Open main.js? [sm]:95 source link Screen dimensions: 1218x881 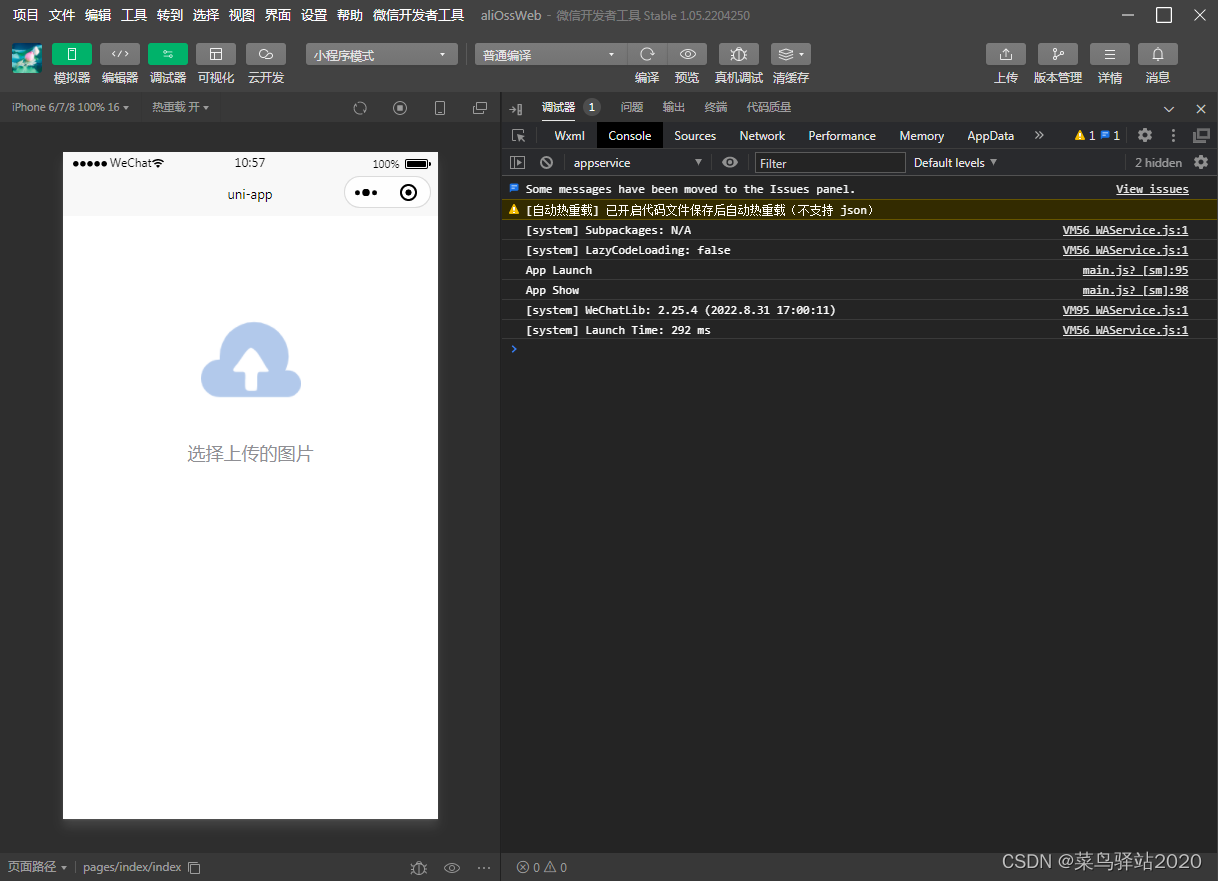pyautogui.click(x=1135, y=269)
